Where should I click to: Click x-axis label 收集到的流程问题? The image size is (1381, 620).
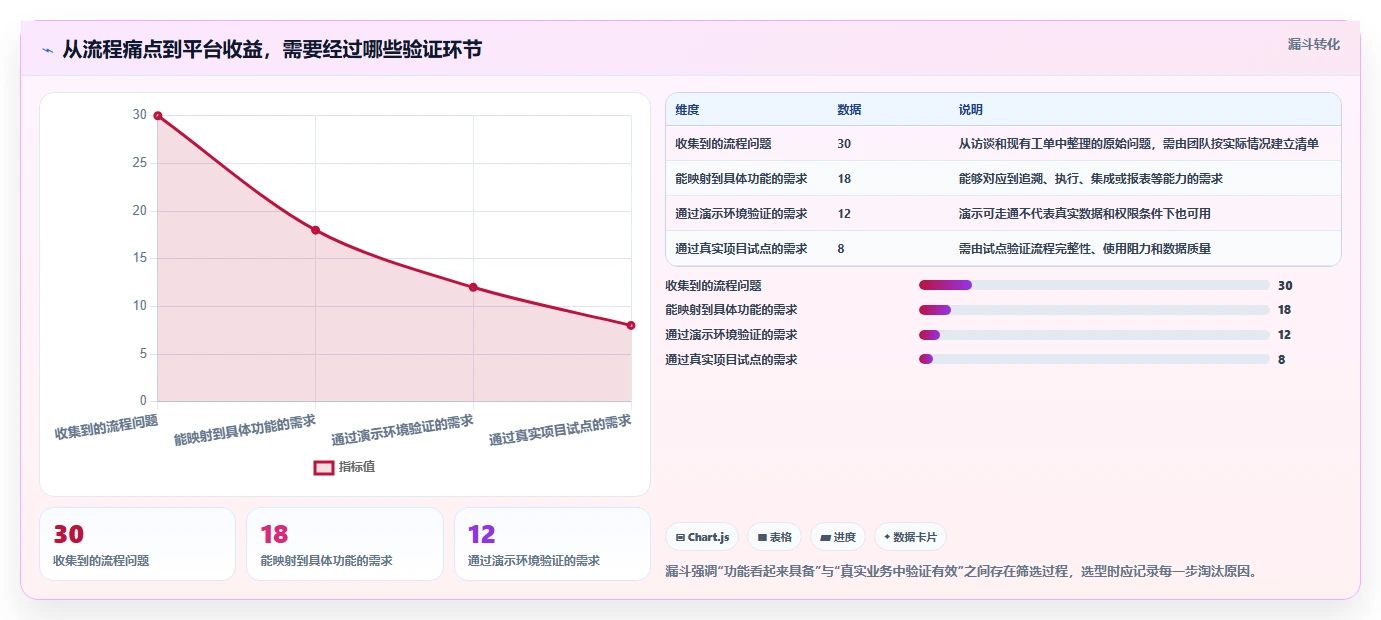pyautogui.click(x=106, y=427)
